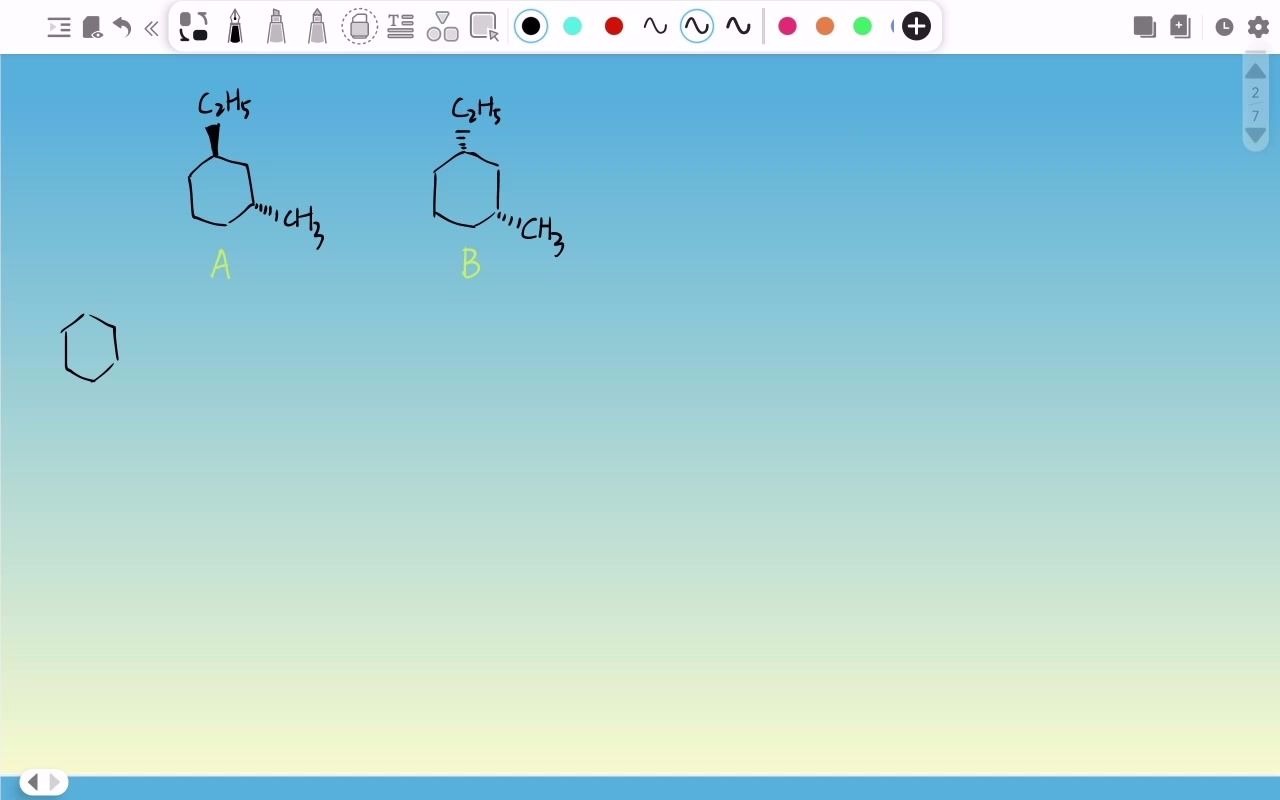The height and width of the screenshot is (800, 1280).
Task: Select the lasso selection tool
Action: click(x=484, y=27)
